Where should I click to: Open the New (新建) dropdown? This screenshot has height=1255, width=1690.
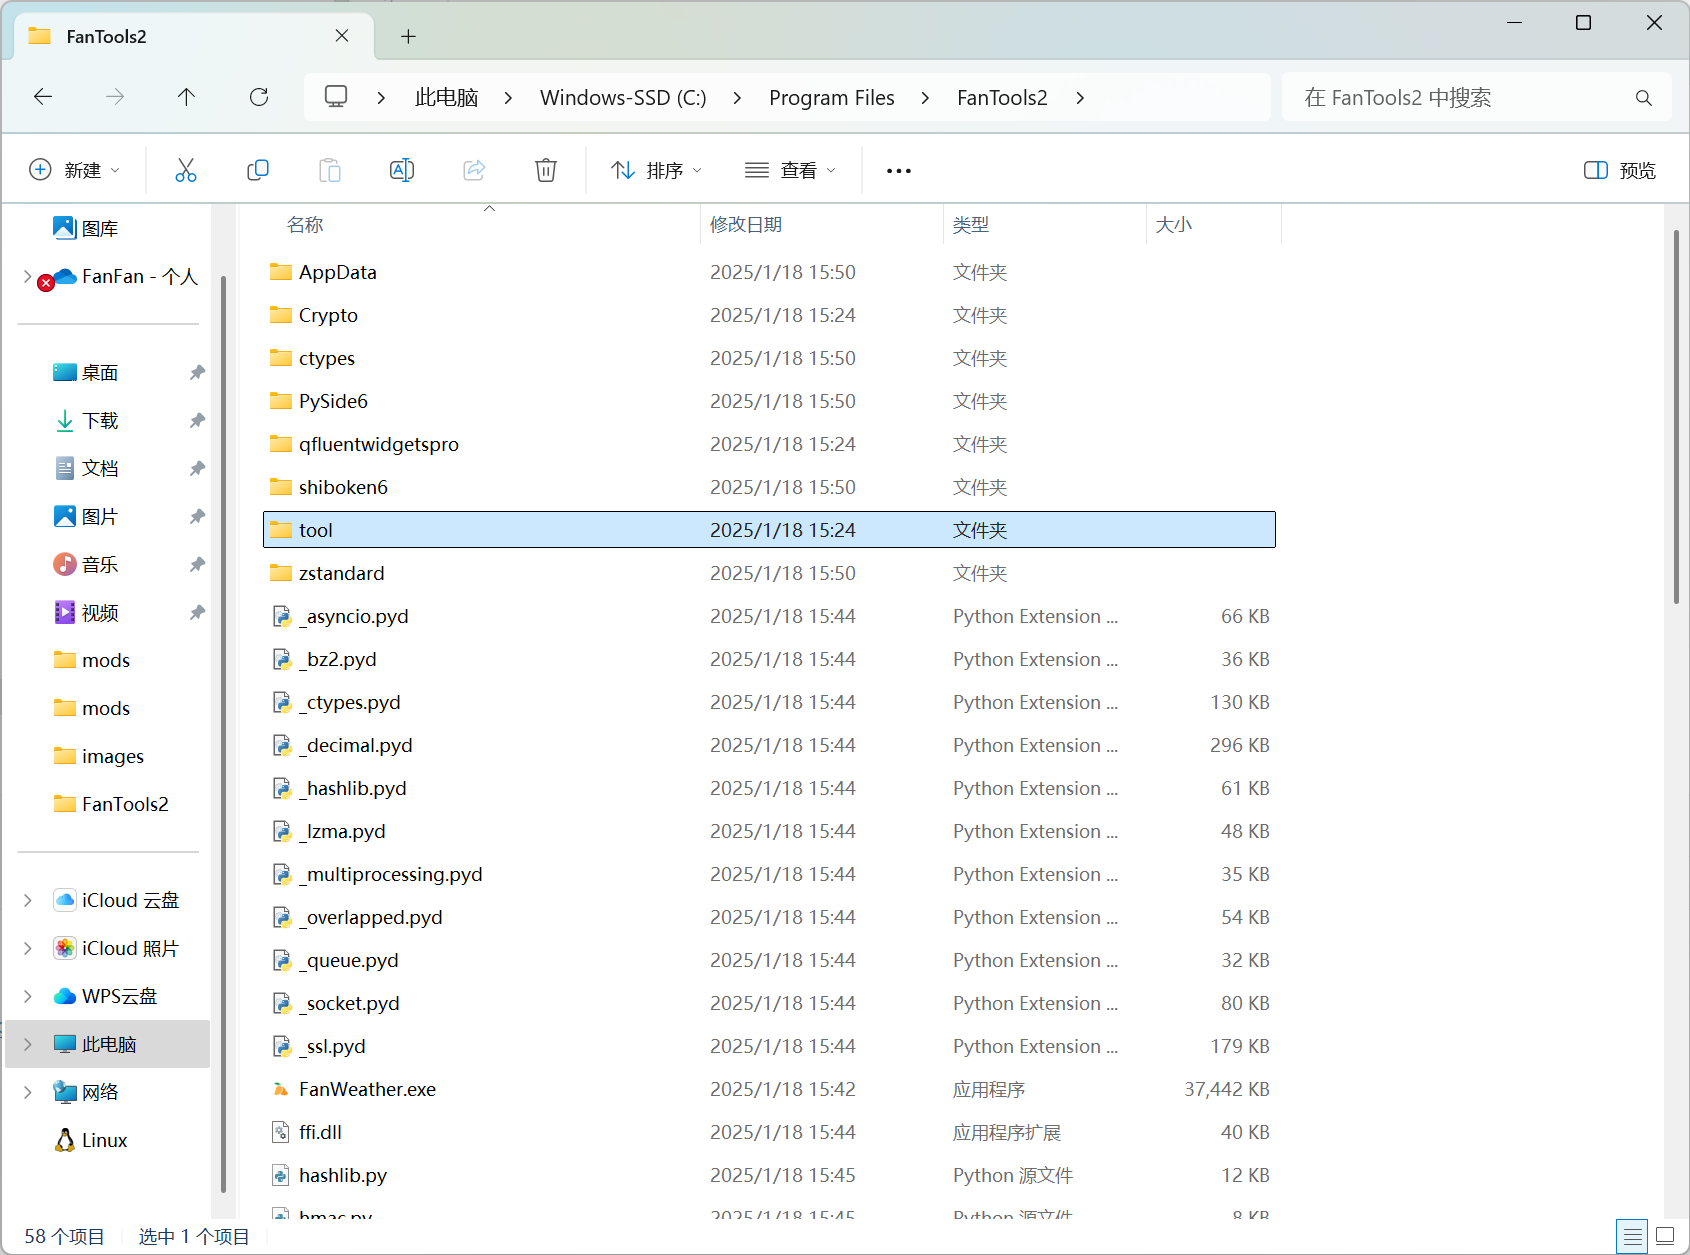click(x=75, y=171)
